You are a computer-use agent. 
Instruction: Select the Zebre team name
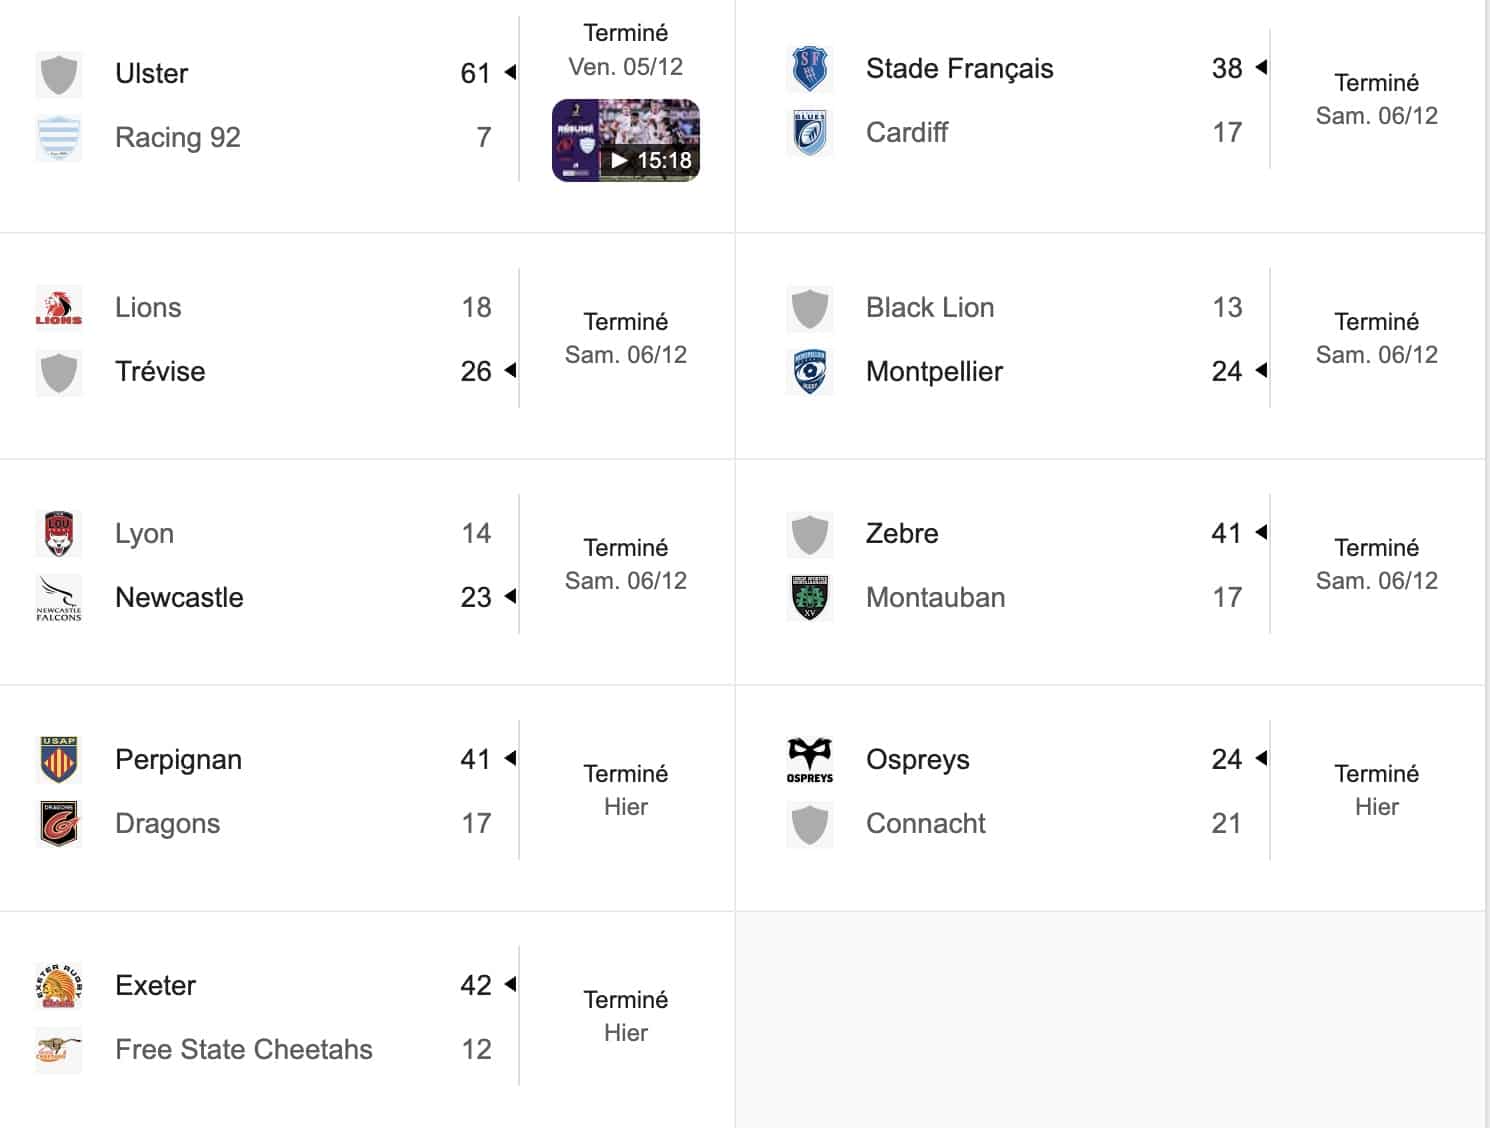[902, 534]
